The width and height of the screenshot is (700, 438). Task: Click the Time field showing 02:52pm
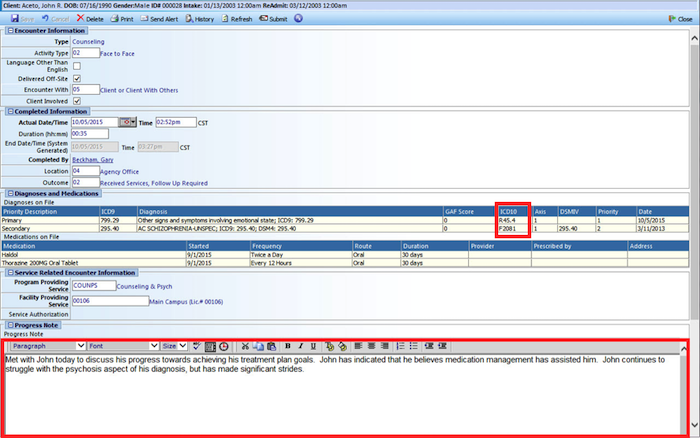[x=176, y=122]
